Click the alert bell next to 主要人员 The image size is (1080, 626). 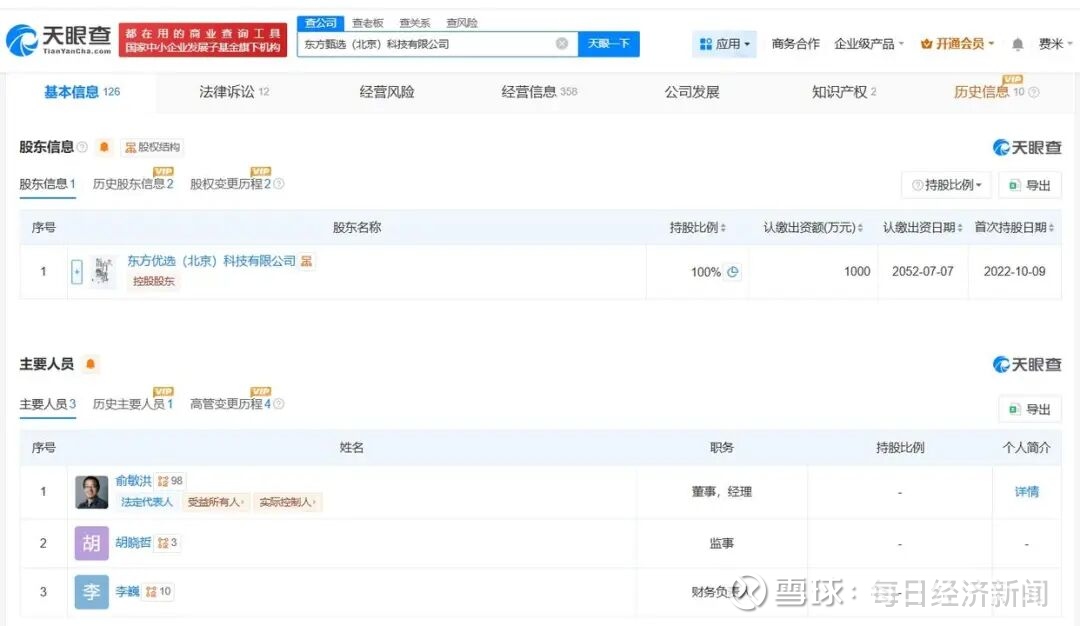coord(90,364)
